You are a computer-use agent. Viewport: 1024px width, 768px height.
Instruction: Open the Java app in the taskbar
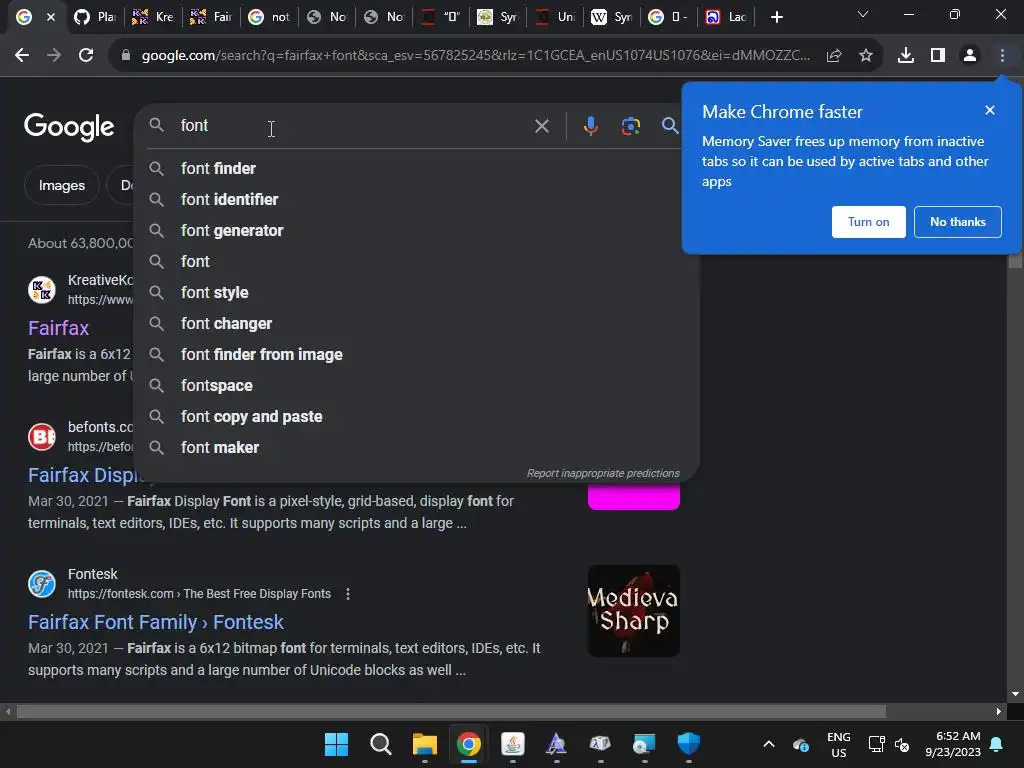[513, 744]
